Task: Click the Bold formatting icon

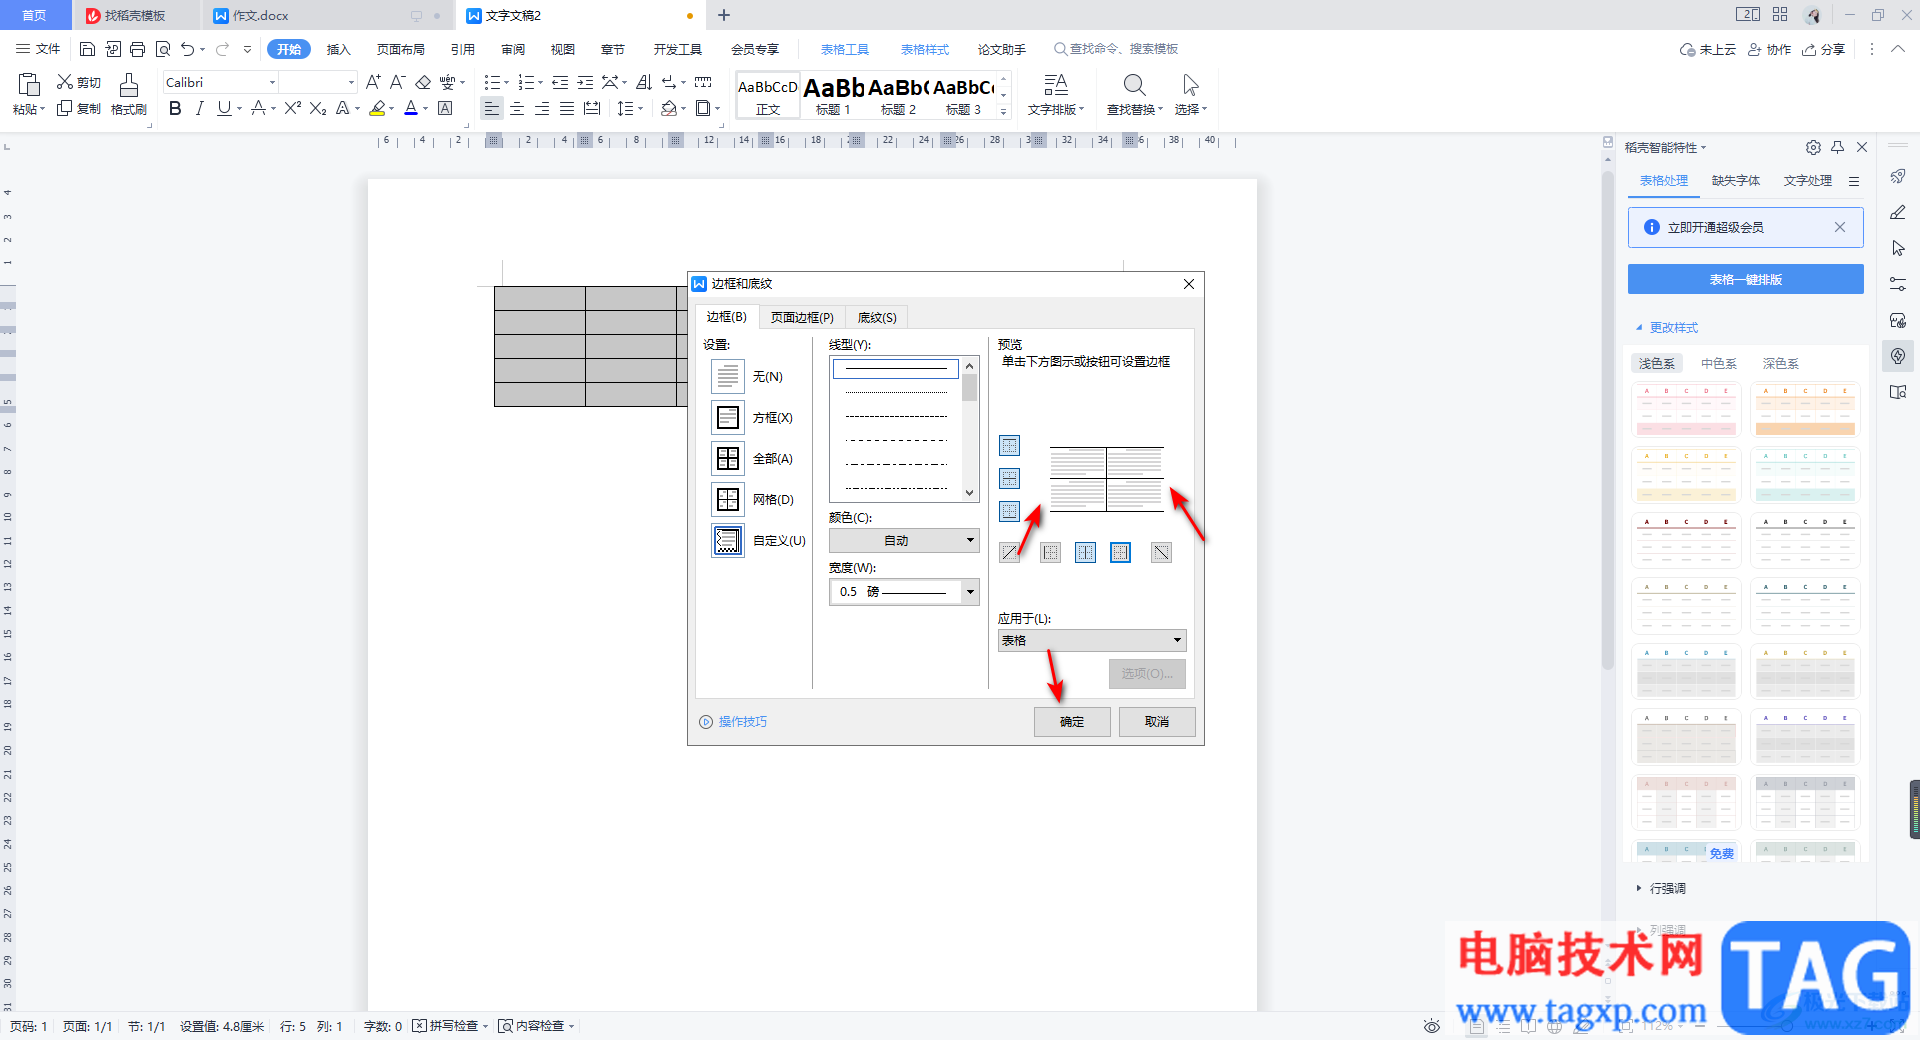Action: click(x=175, y=108)
